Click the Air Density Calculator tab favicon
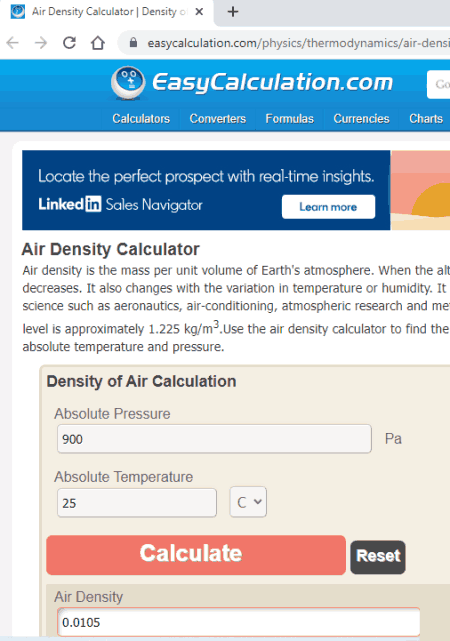This screenshot has height=641, width=450. pos(18,11)
